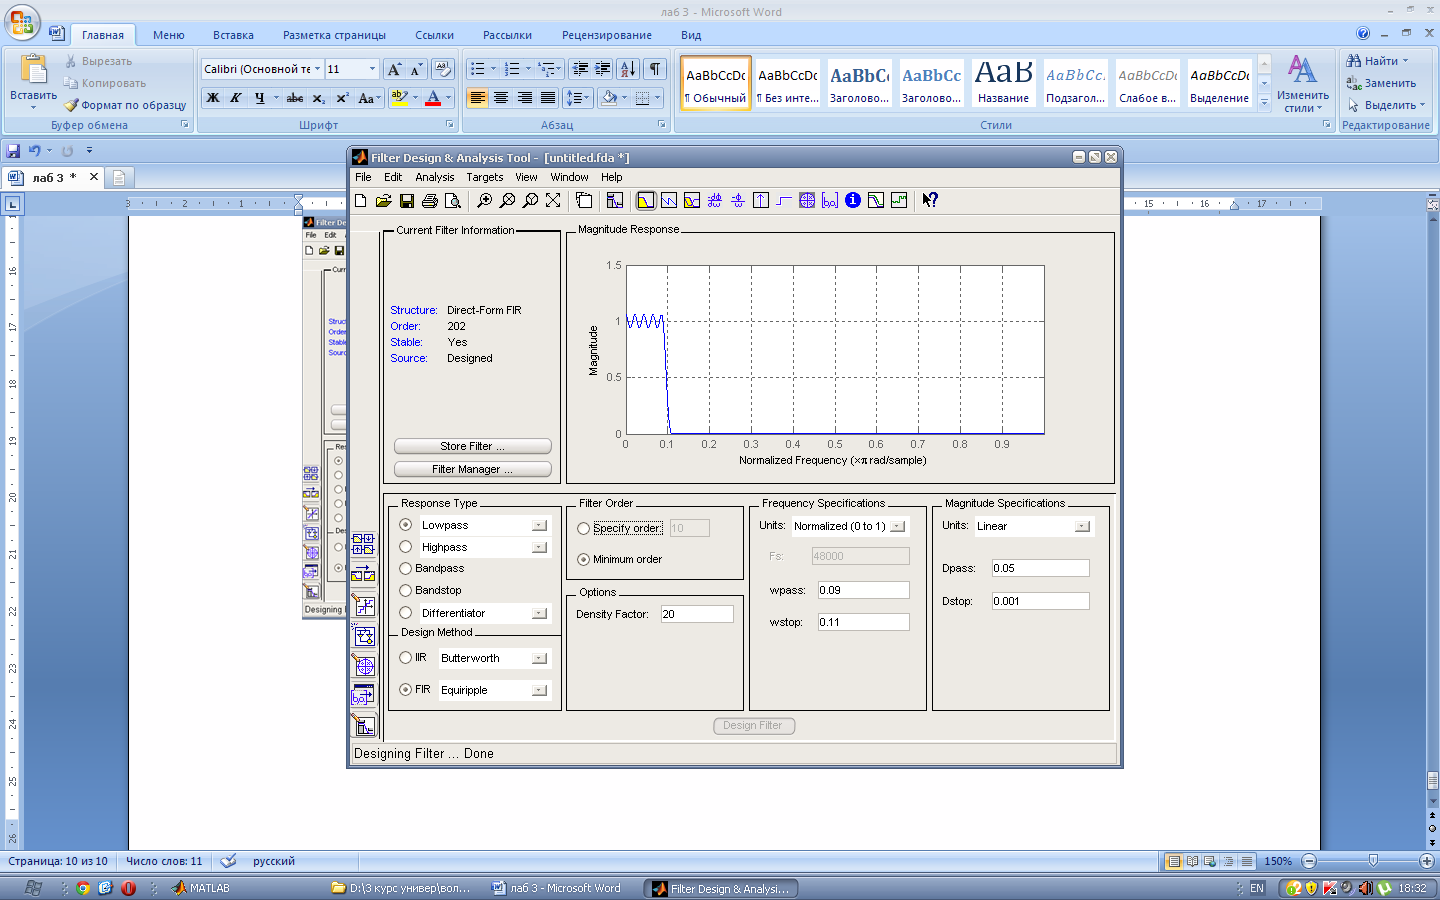Click Формат по образцу in Word
1440x900 pixels.
coord(125,105)
